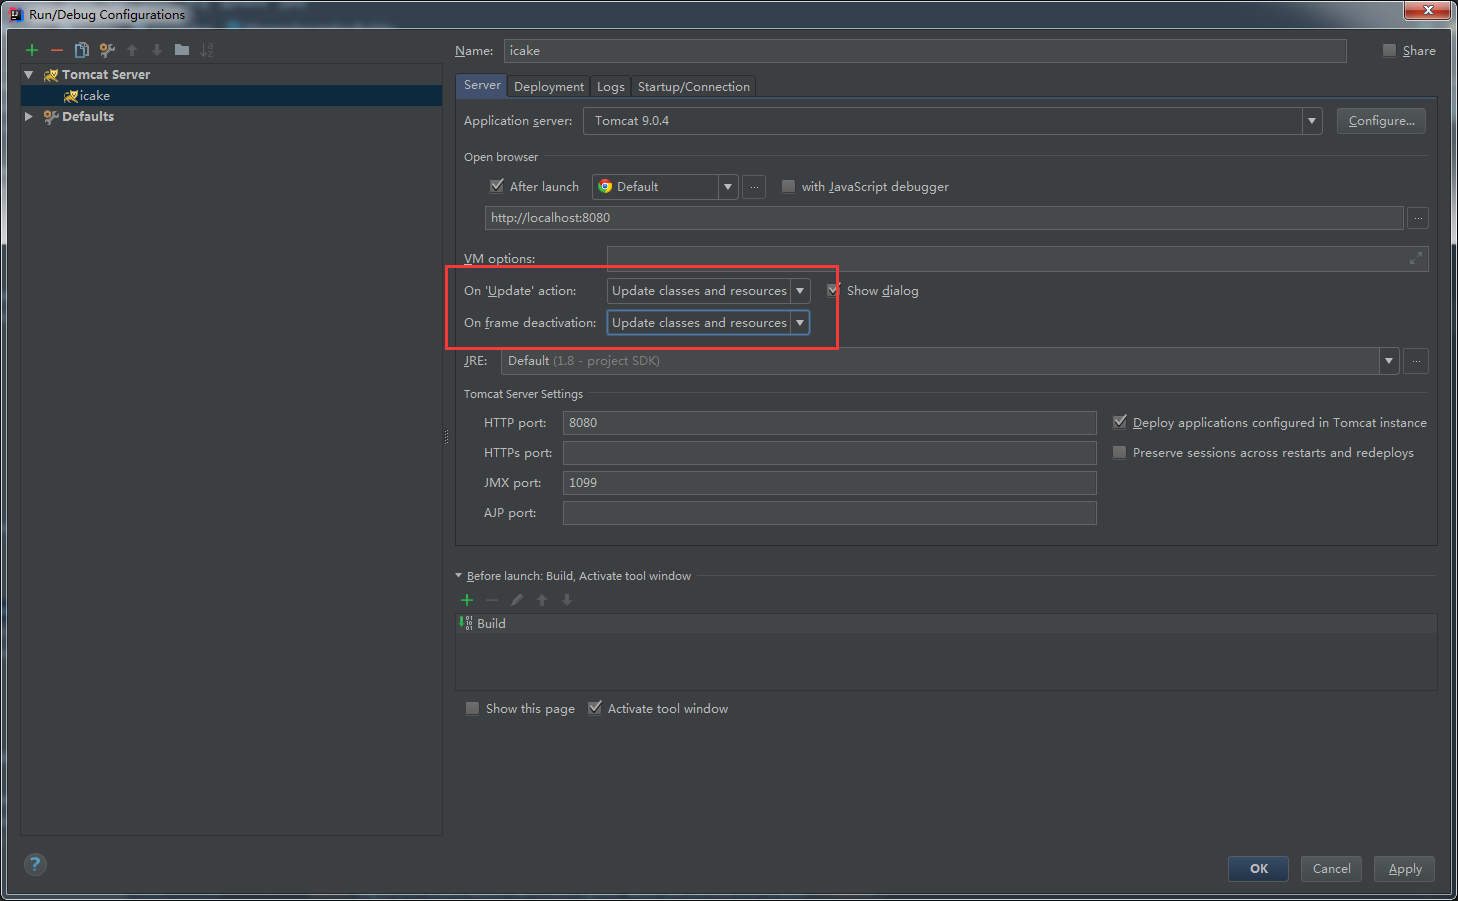Click the http://localhost:8080 URL field
Image resolution: width=1458 pixels, height=901 pixels.
[x=944, y=218]
